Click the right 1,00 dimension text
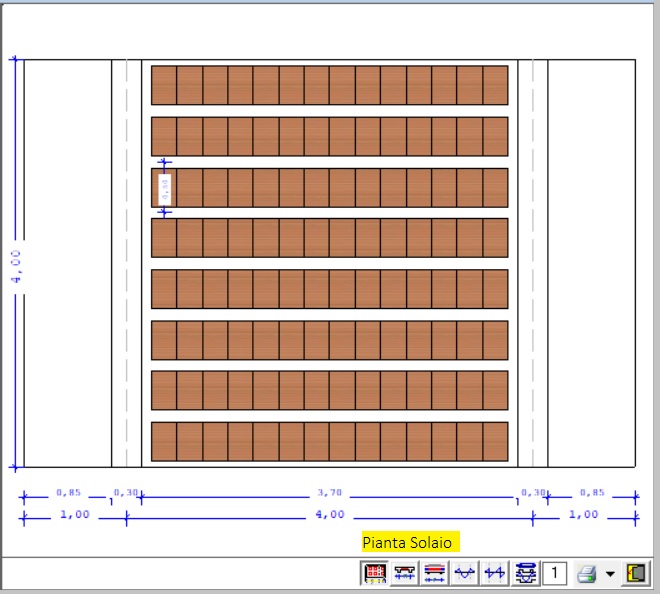 [x=583, y=514]
